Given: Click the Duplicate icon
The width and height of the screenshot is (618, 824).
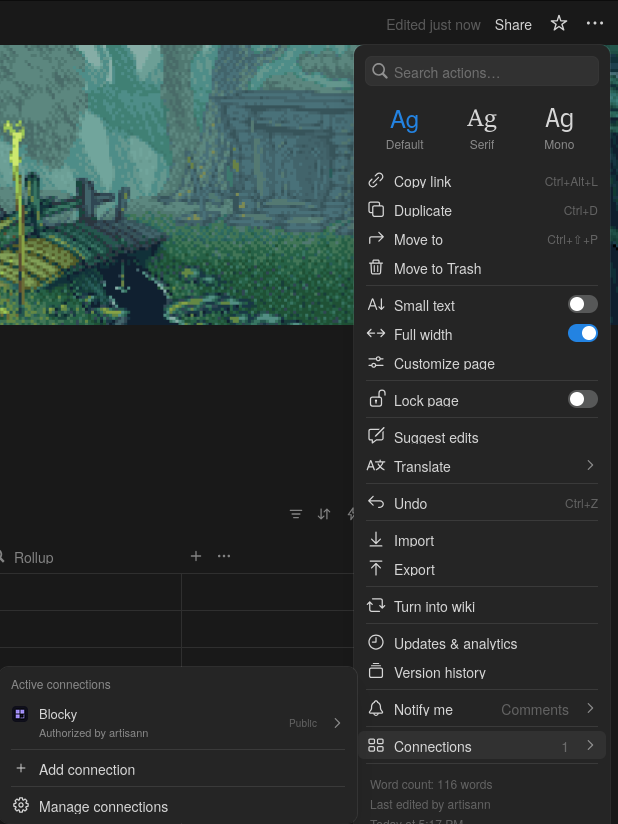Looking at the screenshot, I should pyautogui.click(x=376, y=209).
